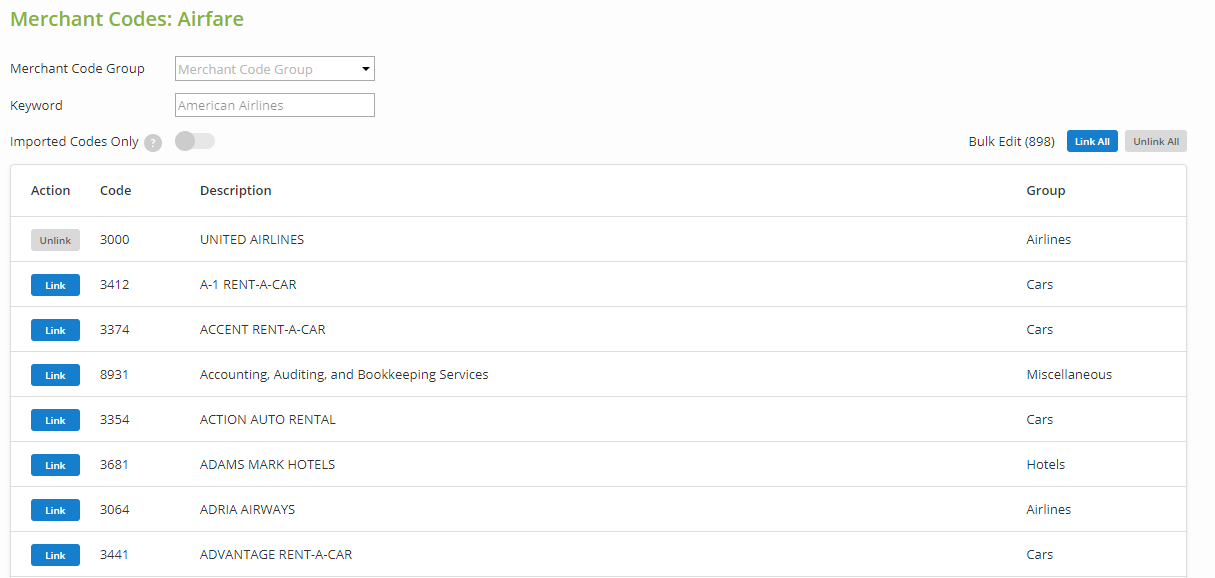Image resolution: width=1215 pixels, height=578 pixels.
Task: Link the Accent Rent-A-Car code 3374
Action: pos(55,330)
